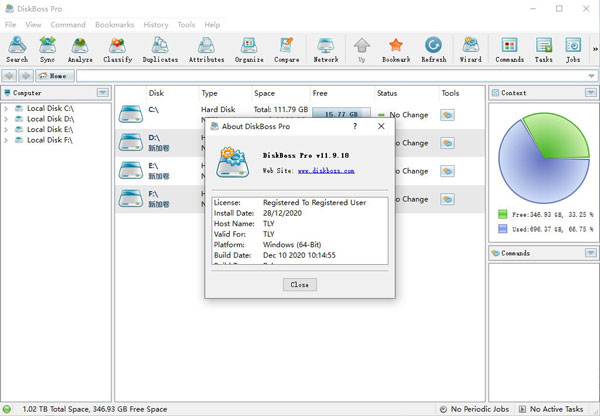The image size is (600, 416).
Task: Open tools button for D:\ row
Action: click(447, 143)
